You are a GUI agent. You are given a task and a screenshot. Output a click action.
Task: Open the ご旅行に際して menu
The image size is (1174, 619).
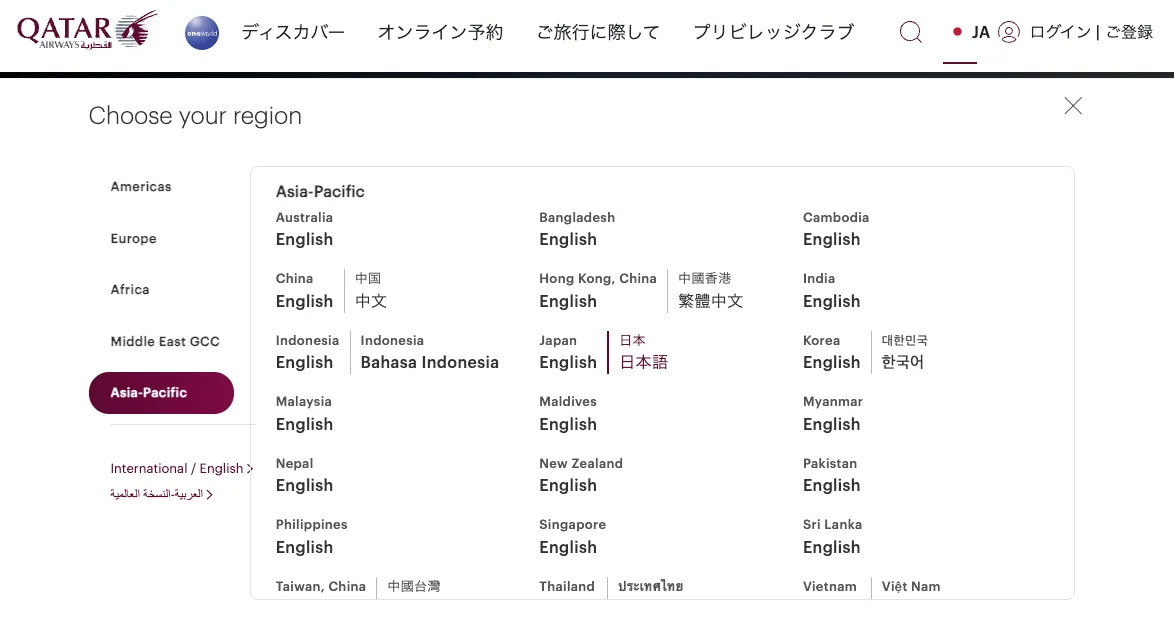click(598, 32)
